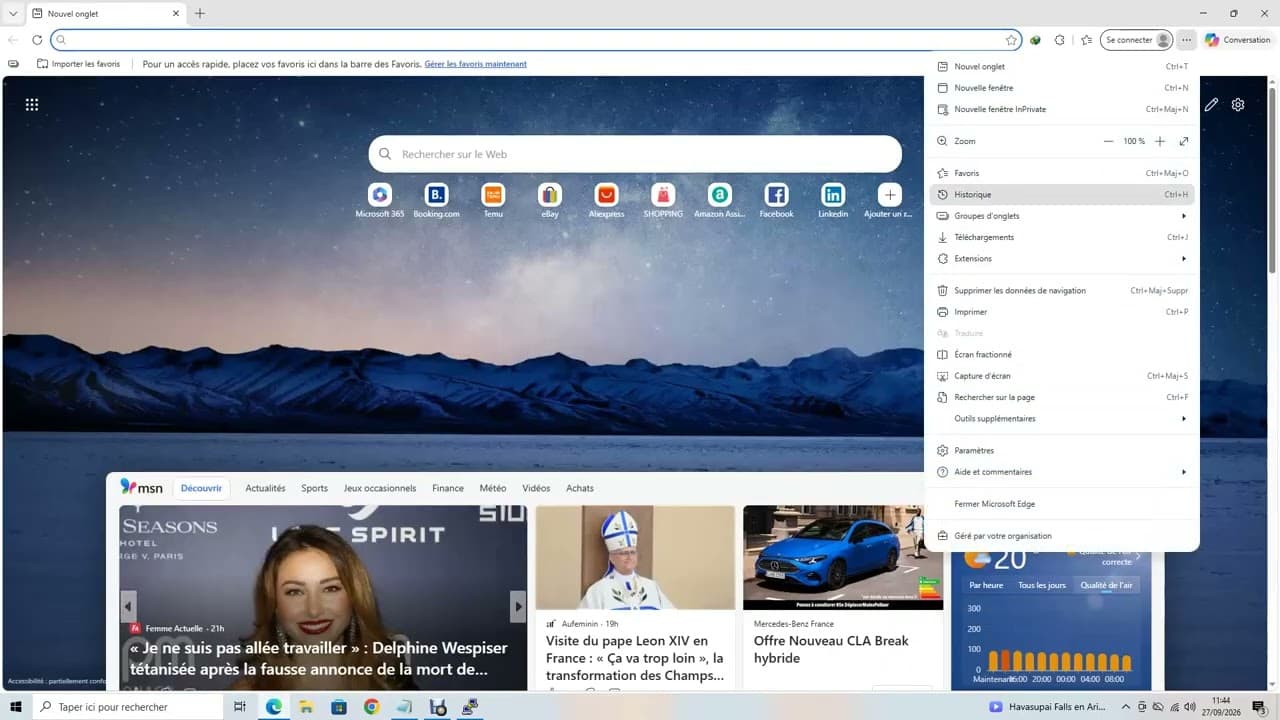Image resolution: width=1280 pixels, height=720 pixels.
Task: Open Booking.com shortcut tile
Action: point(436,200)
